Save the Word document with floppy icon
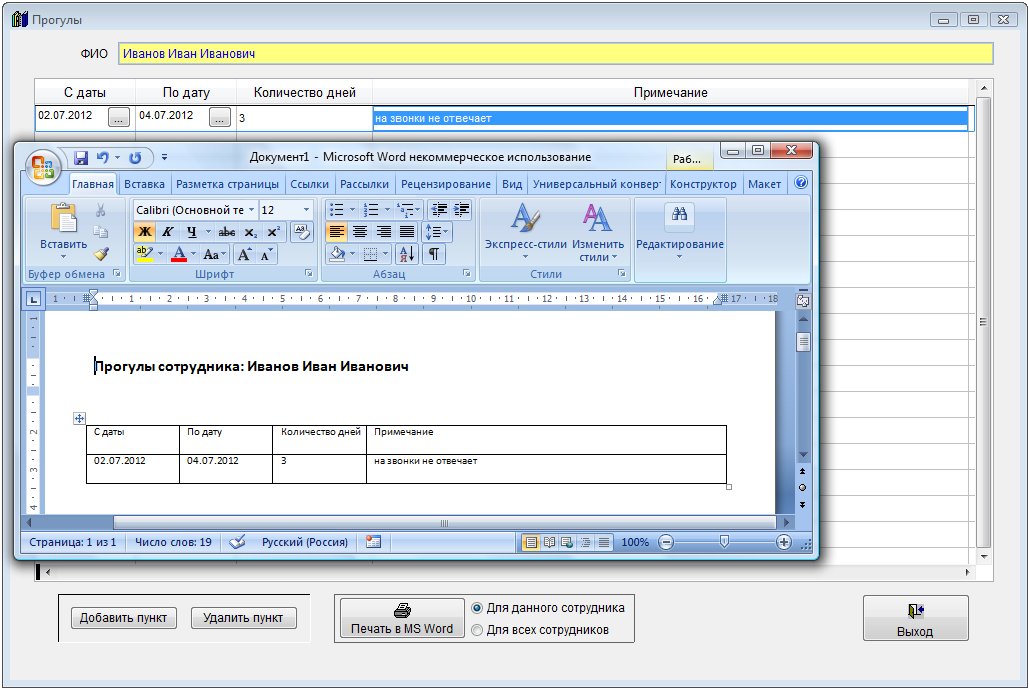The image size is (1029, 688). [x=81, y=158]
